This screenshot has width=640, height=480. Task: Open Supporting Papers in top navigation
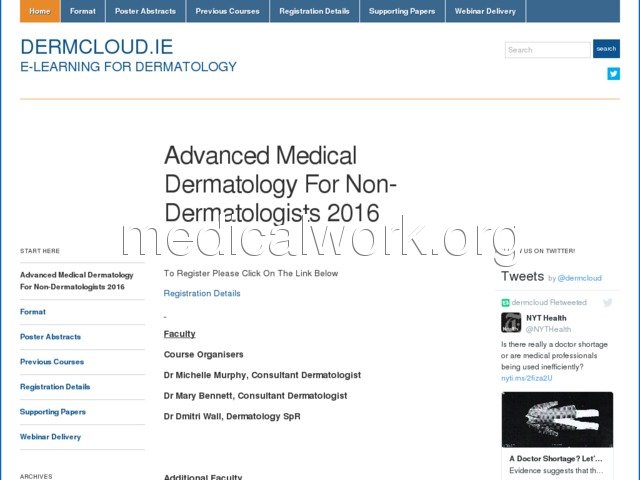(x=402, y=11)
